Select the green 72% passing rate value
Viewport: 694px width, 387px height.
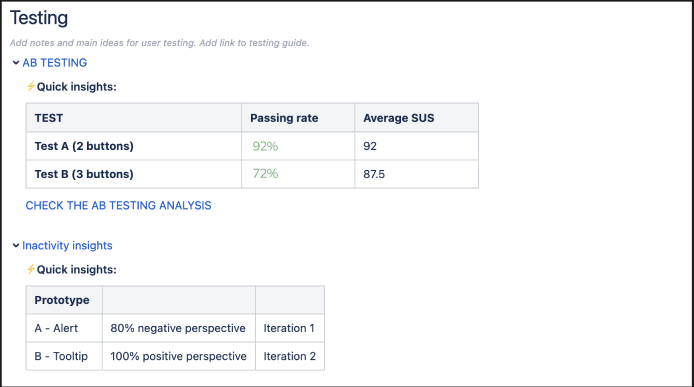[265, 174]
